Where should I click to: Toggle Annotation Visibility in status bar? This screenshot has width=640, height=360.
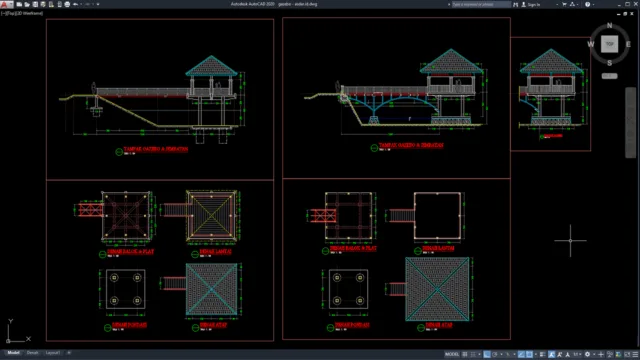(551, 355)
